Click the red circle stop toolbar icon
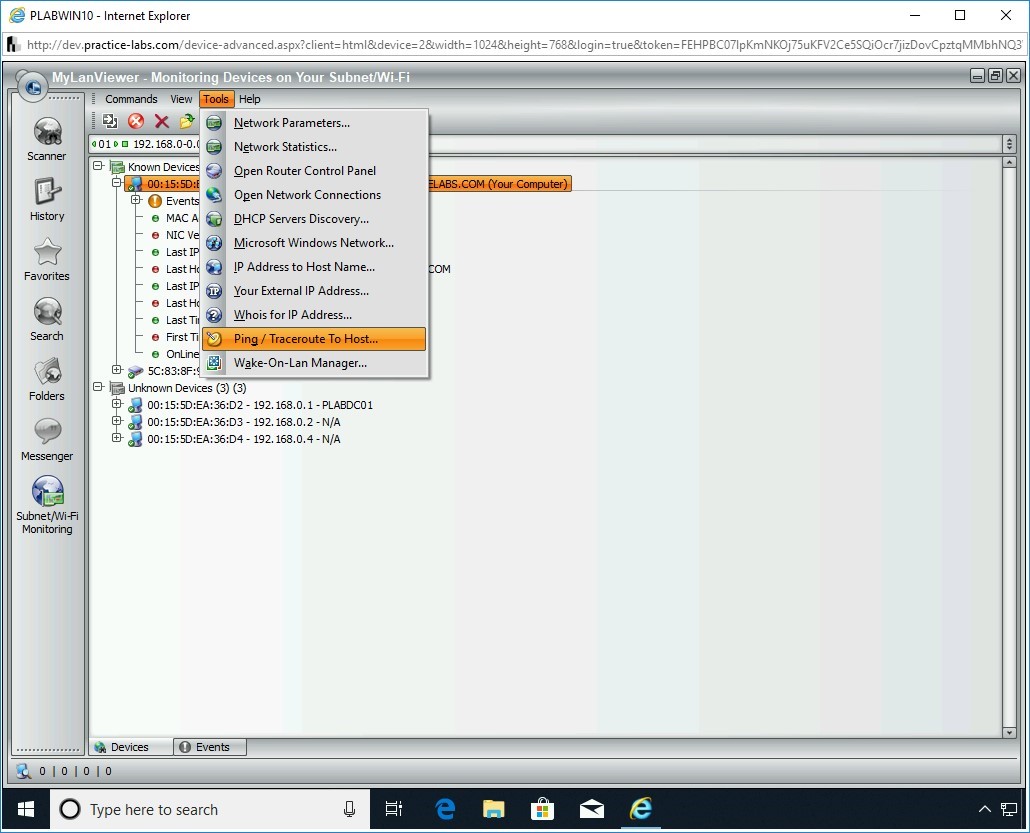Screen dimensions: 1030x833 (x=136, y=121)
